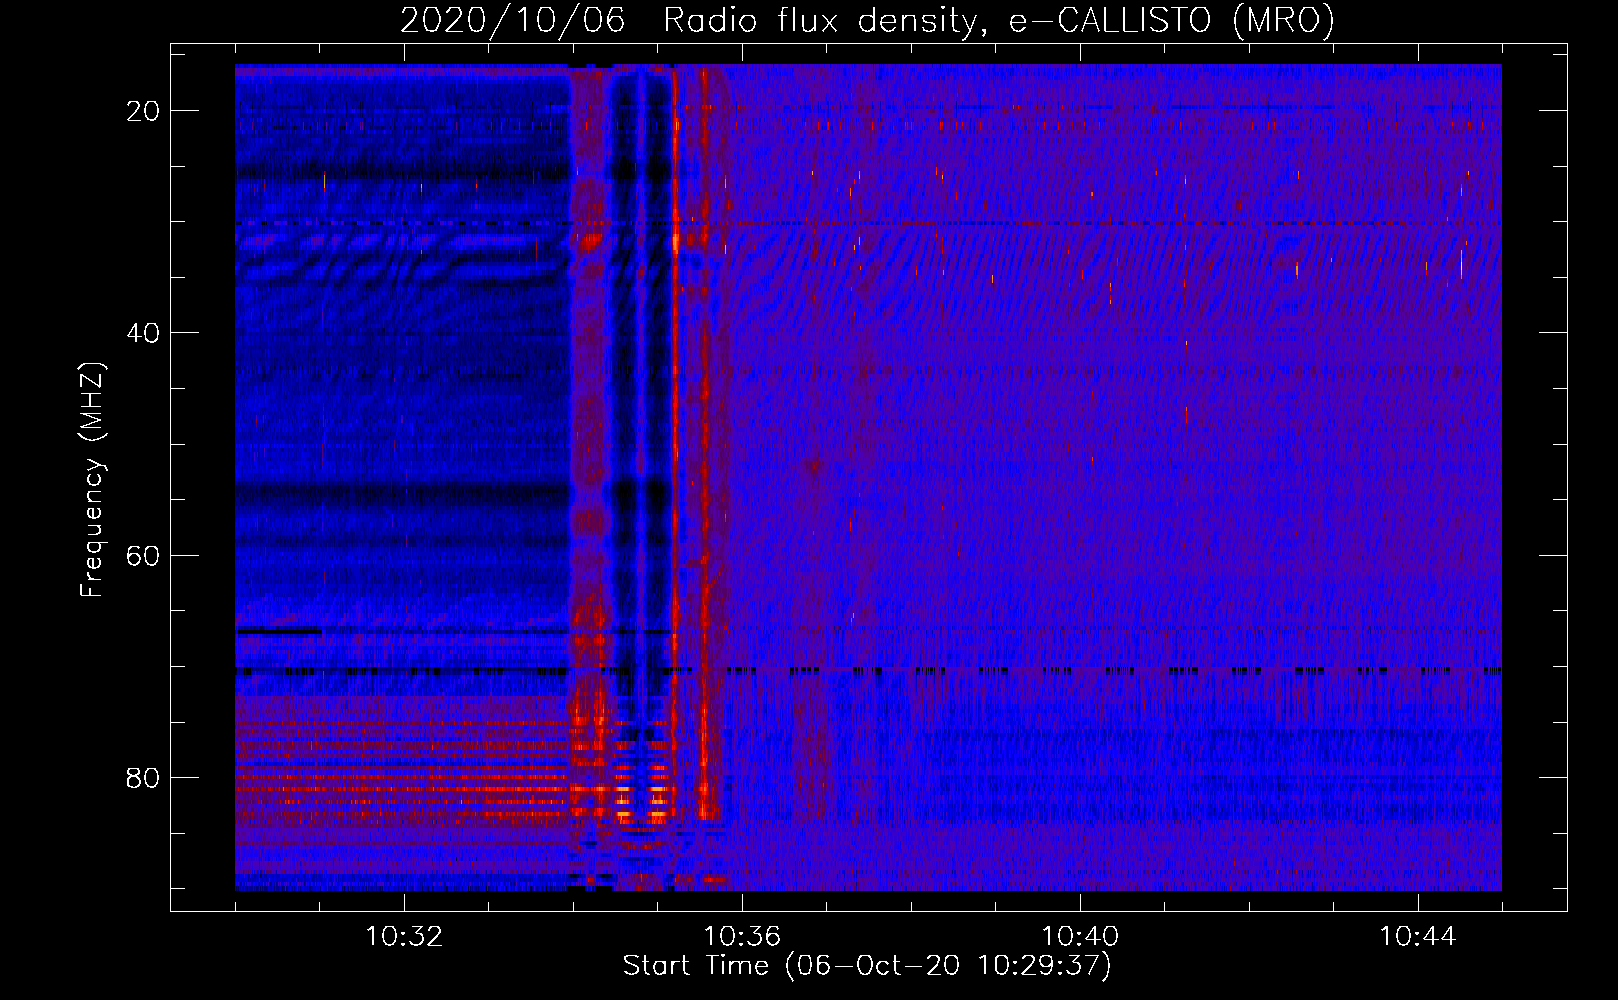Select the '80' frequency tick label
Image resolution: width=1618 pixels, height=1000 pixels.
[x=143, y=778]
